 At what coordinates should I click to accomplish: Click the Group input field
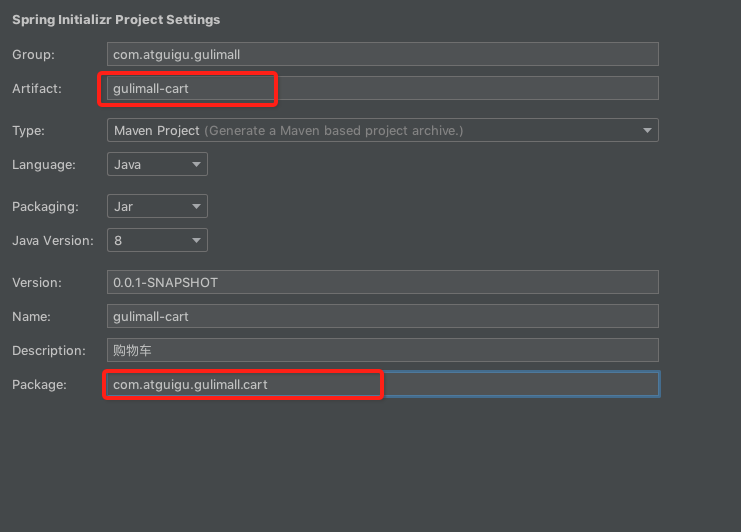(x=382, y=54)
